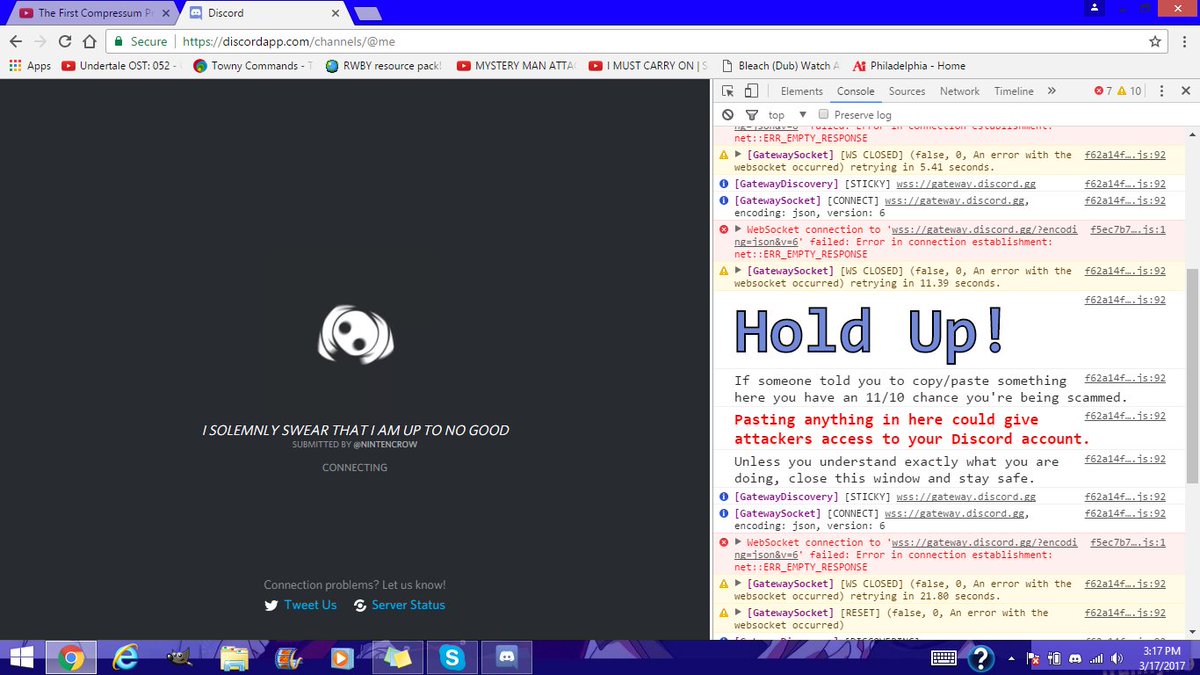Open the Windows Start button
The width and height of the screenshot is (1200, 675).
(21, 657)
